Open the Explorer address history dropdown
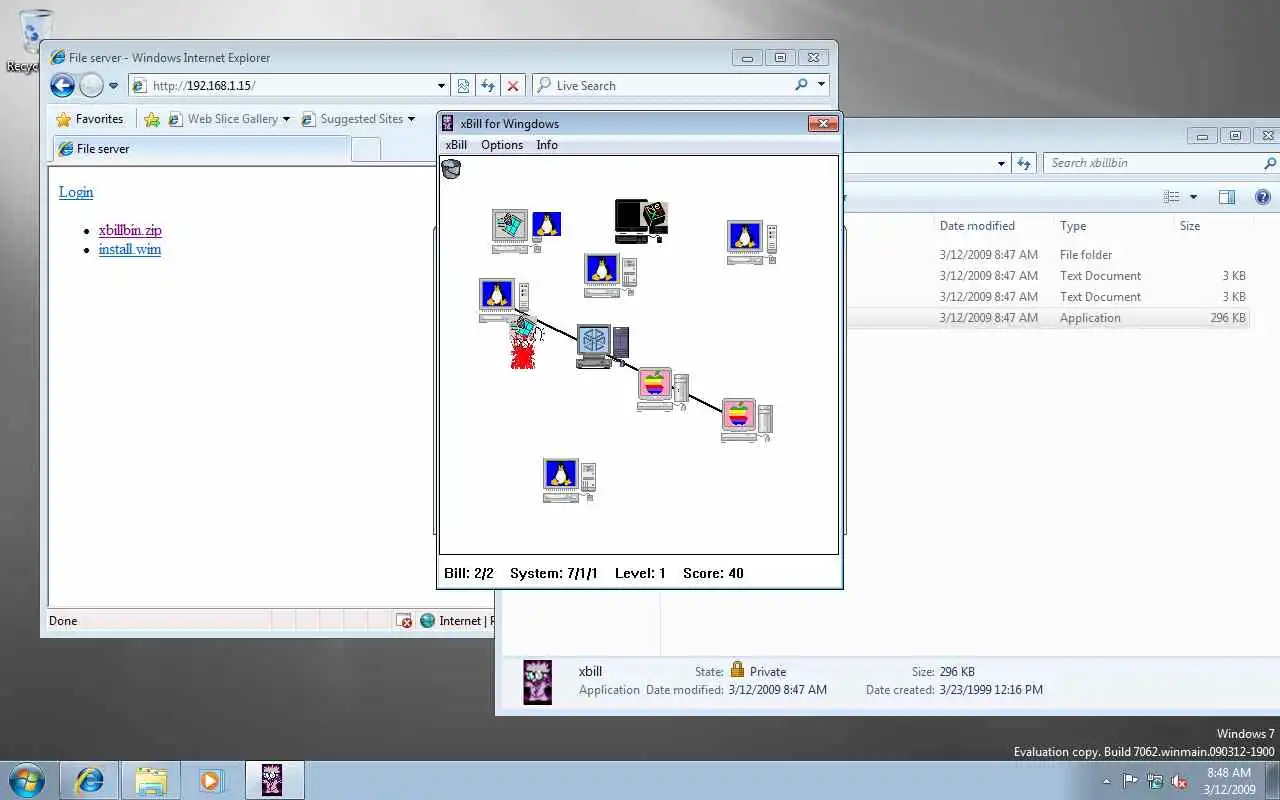 pos(1001,163)
